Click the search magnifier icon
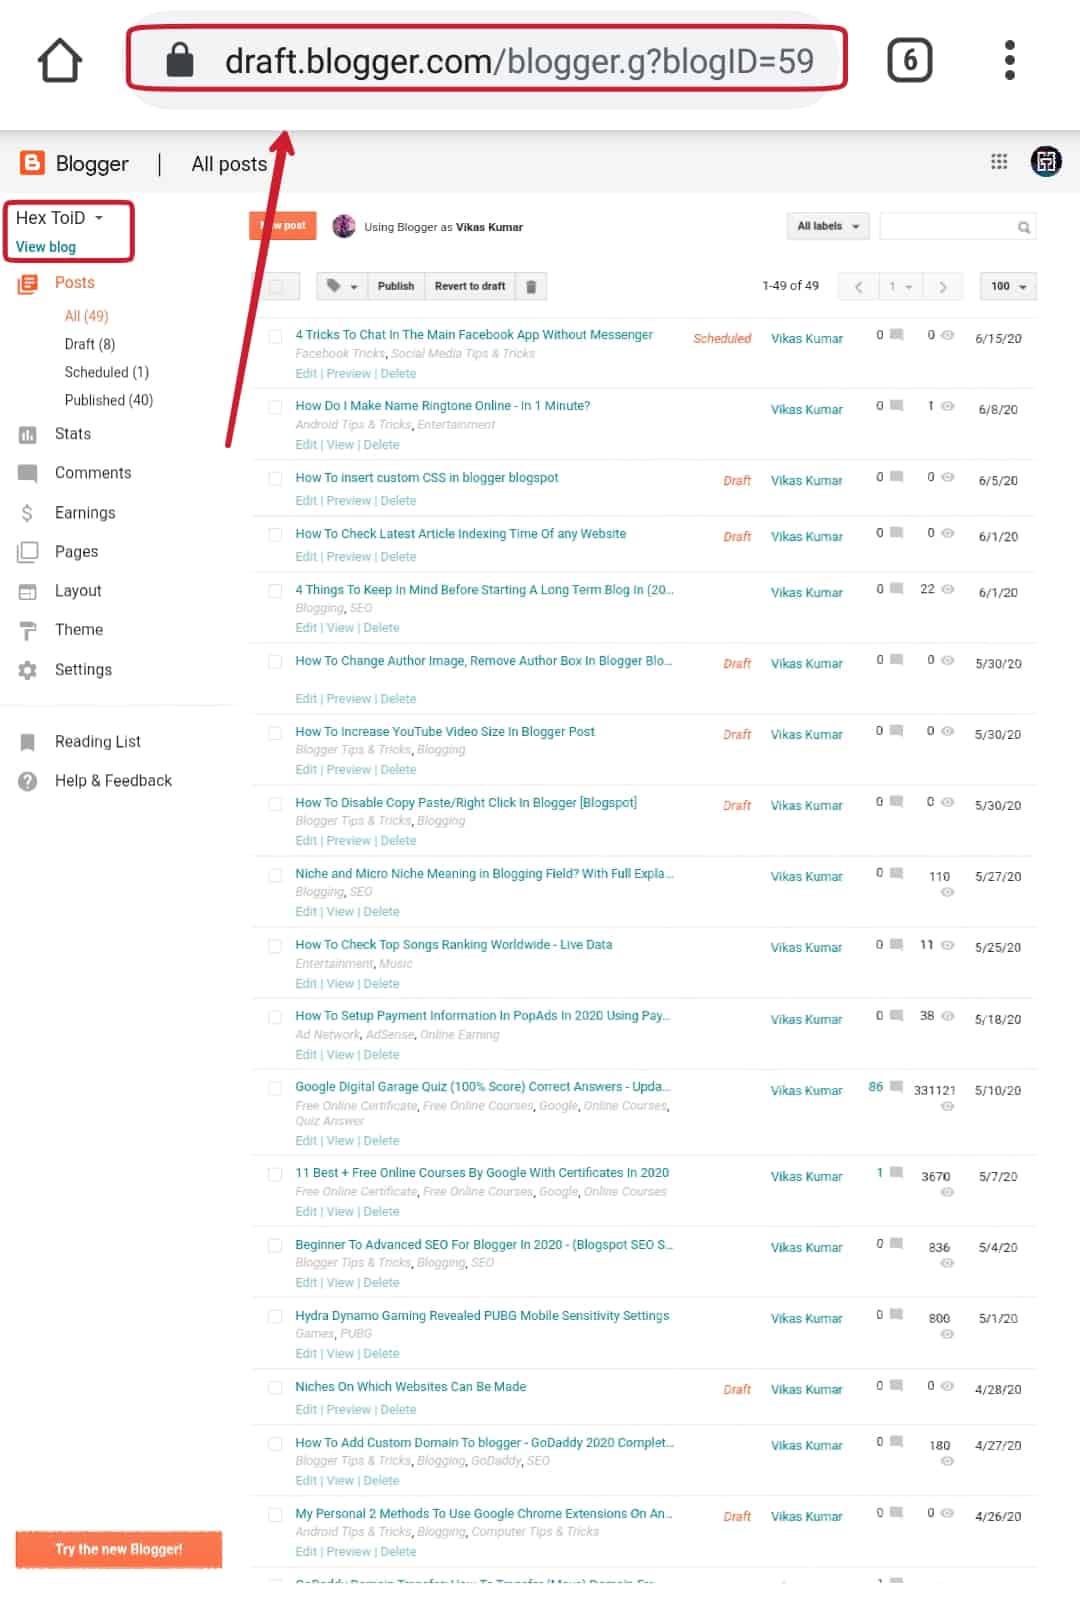 pos(1024,227)
